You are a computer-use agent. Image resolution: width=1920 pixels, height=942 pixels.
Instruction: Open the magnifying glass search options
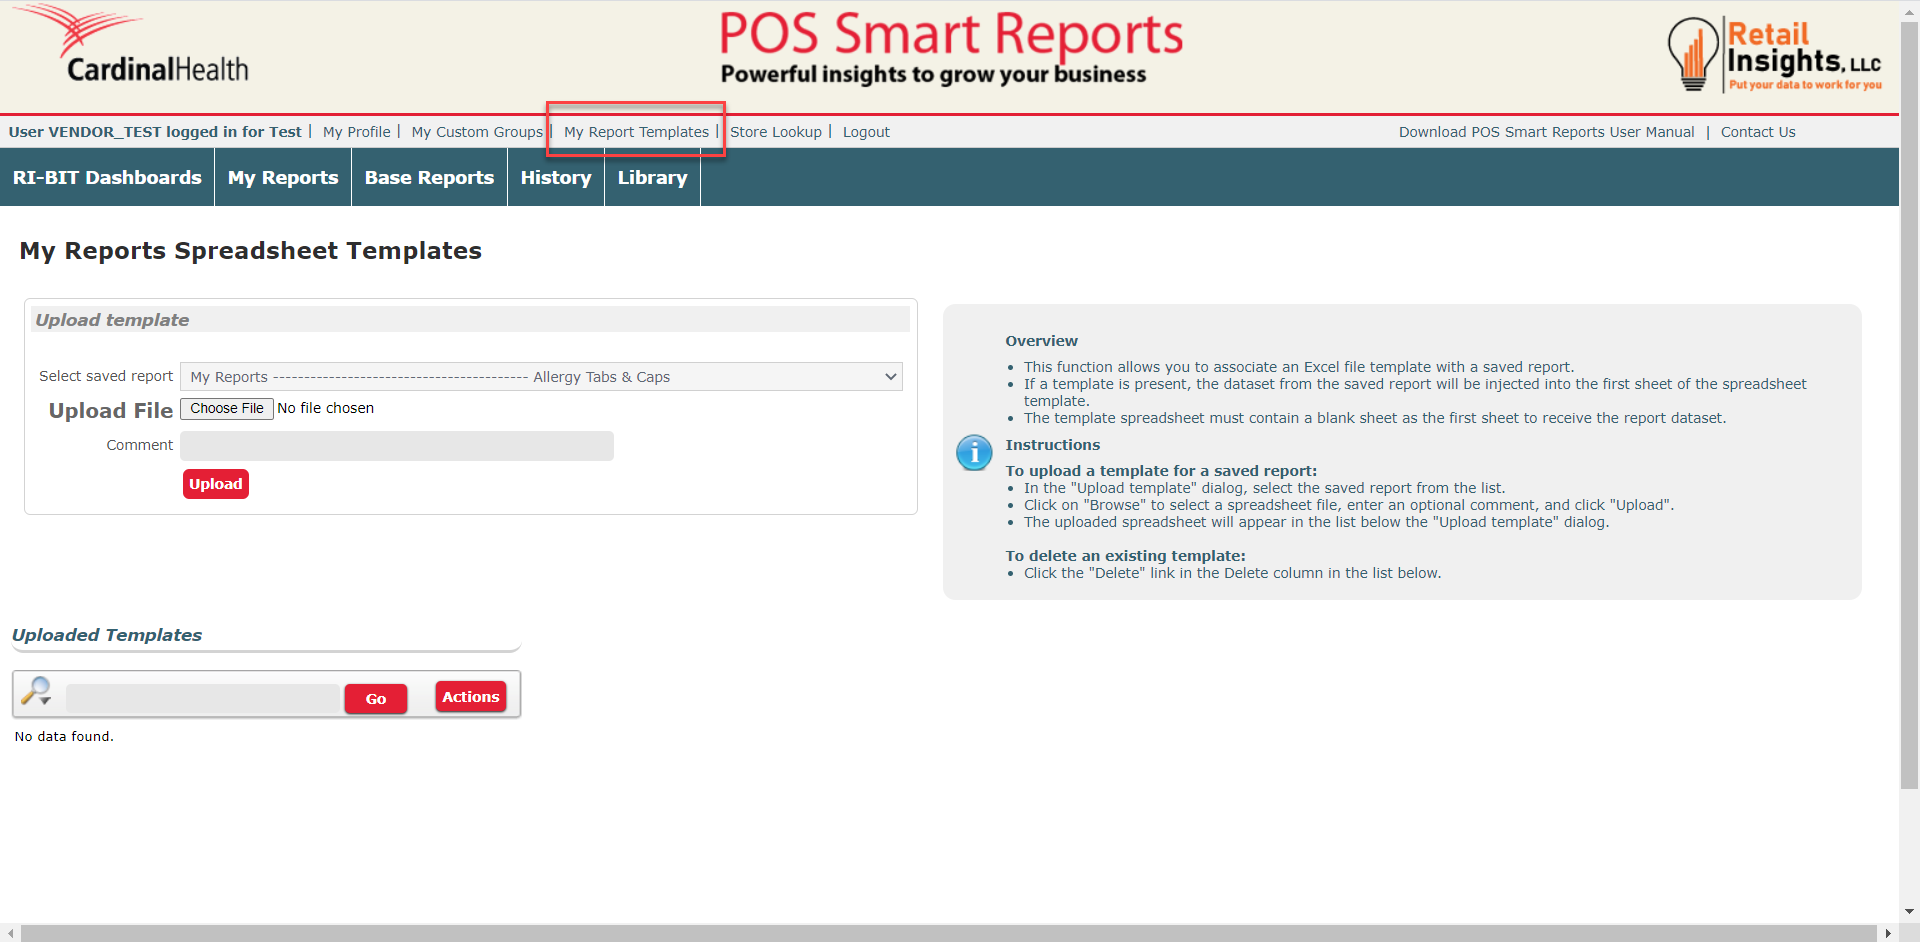(37, 691)
